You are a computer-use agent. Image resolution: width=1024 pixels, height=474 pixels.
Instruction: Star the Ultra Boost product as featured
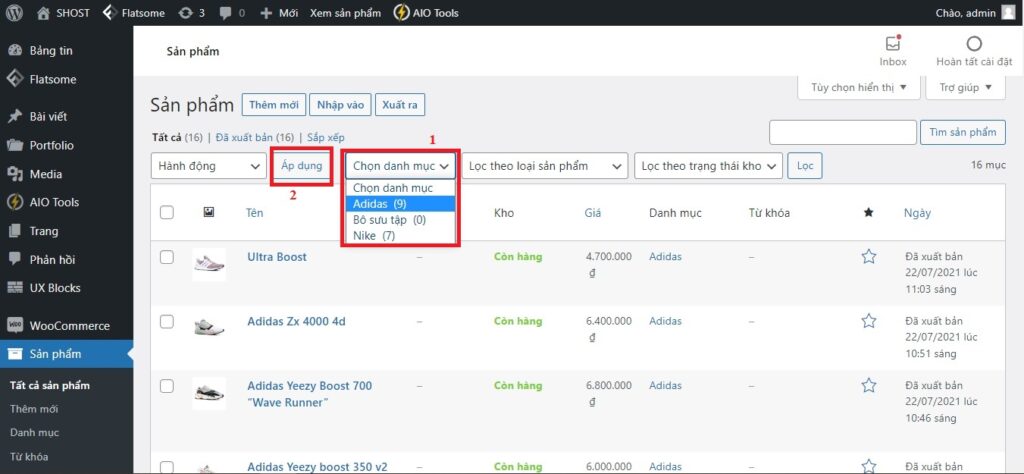click(868, 257)
